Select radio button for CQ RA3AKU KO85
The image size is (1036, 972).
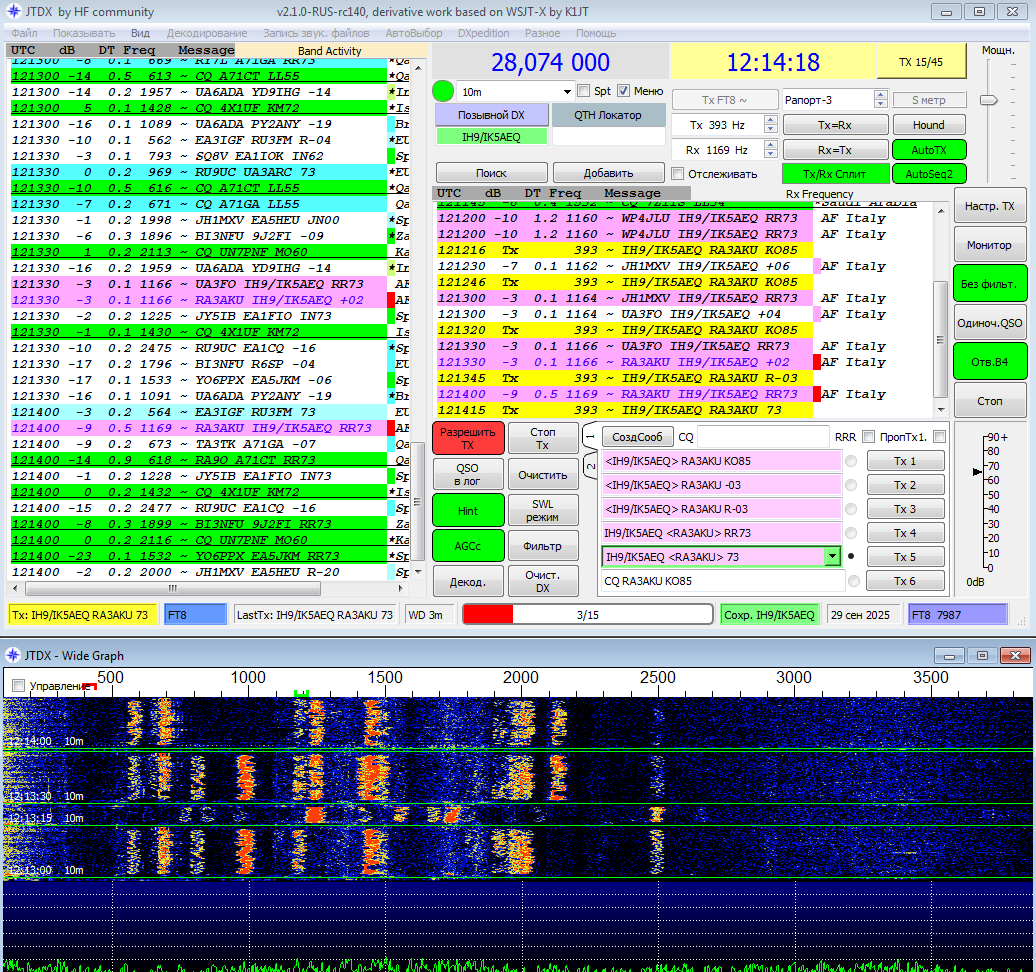(854, 581)
